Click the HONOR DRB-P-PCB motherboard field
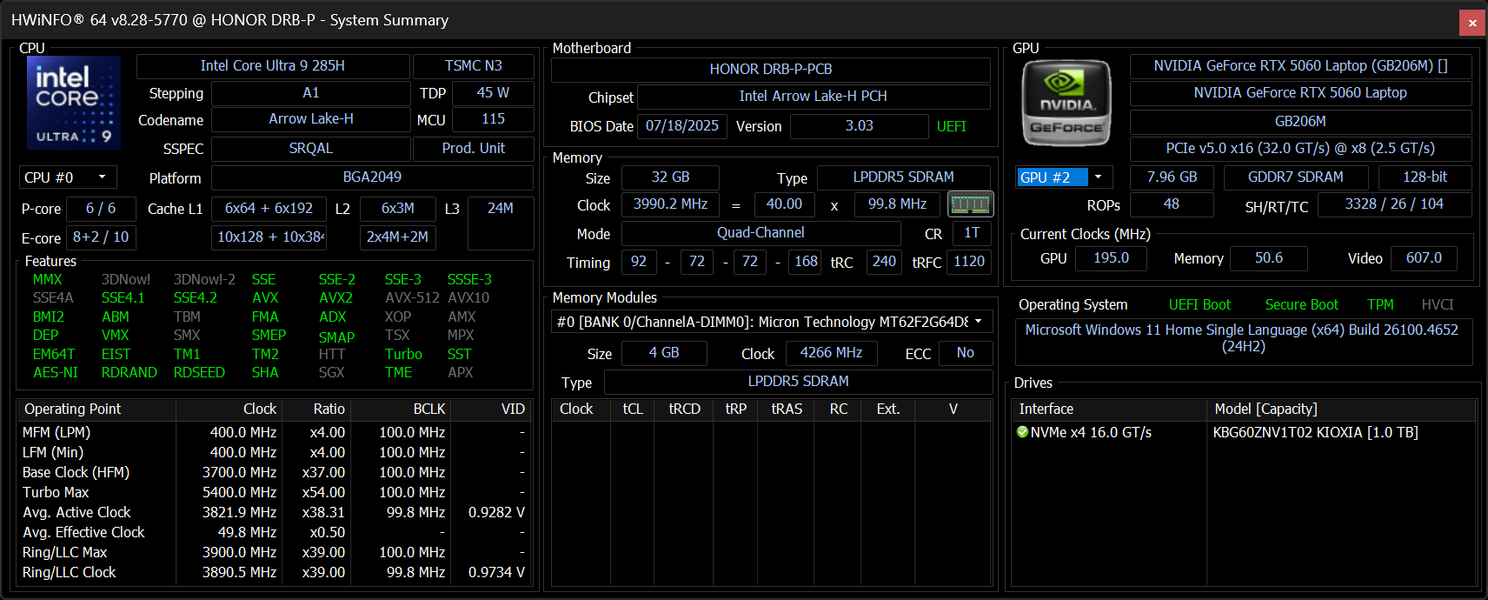 (771, 70)
